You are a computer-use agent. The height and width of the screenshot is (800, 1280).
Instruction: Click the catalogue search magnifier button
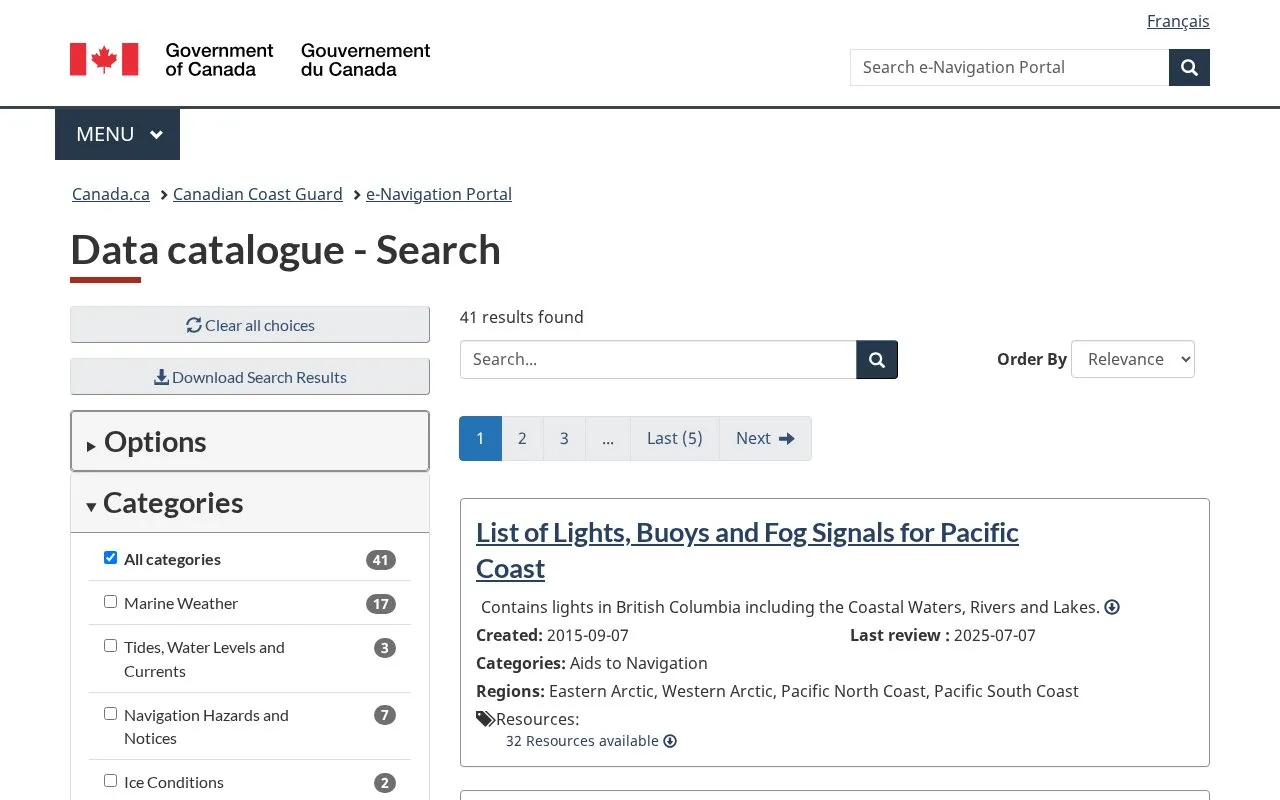[x=877, y=360]
